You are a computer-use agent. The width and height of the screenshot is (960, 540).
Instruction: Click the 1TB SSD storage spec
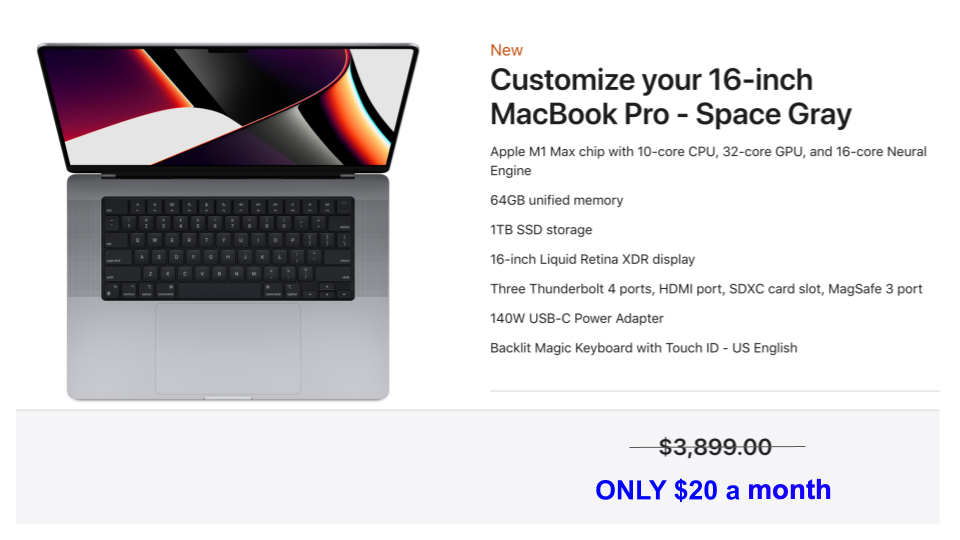pos(541,230)
